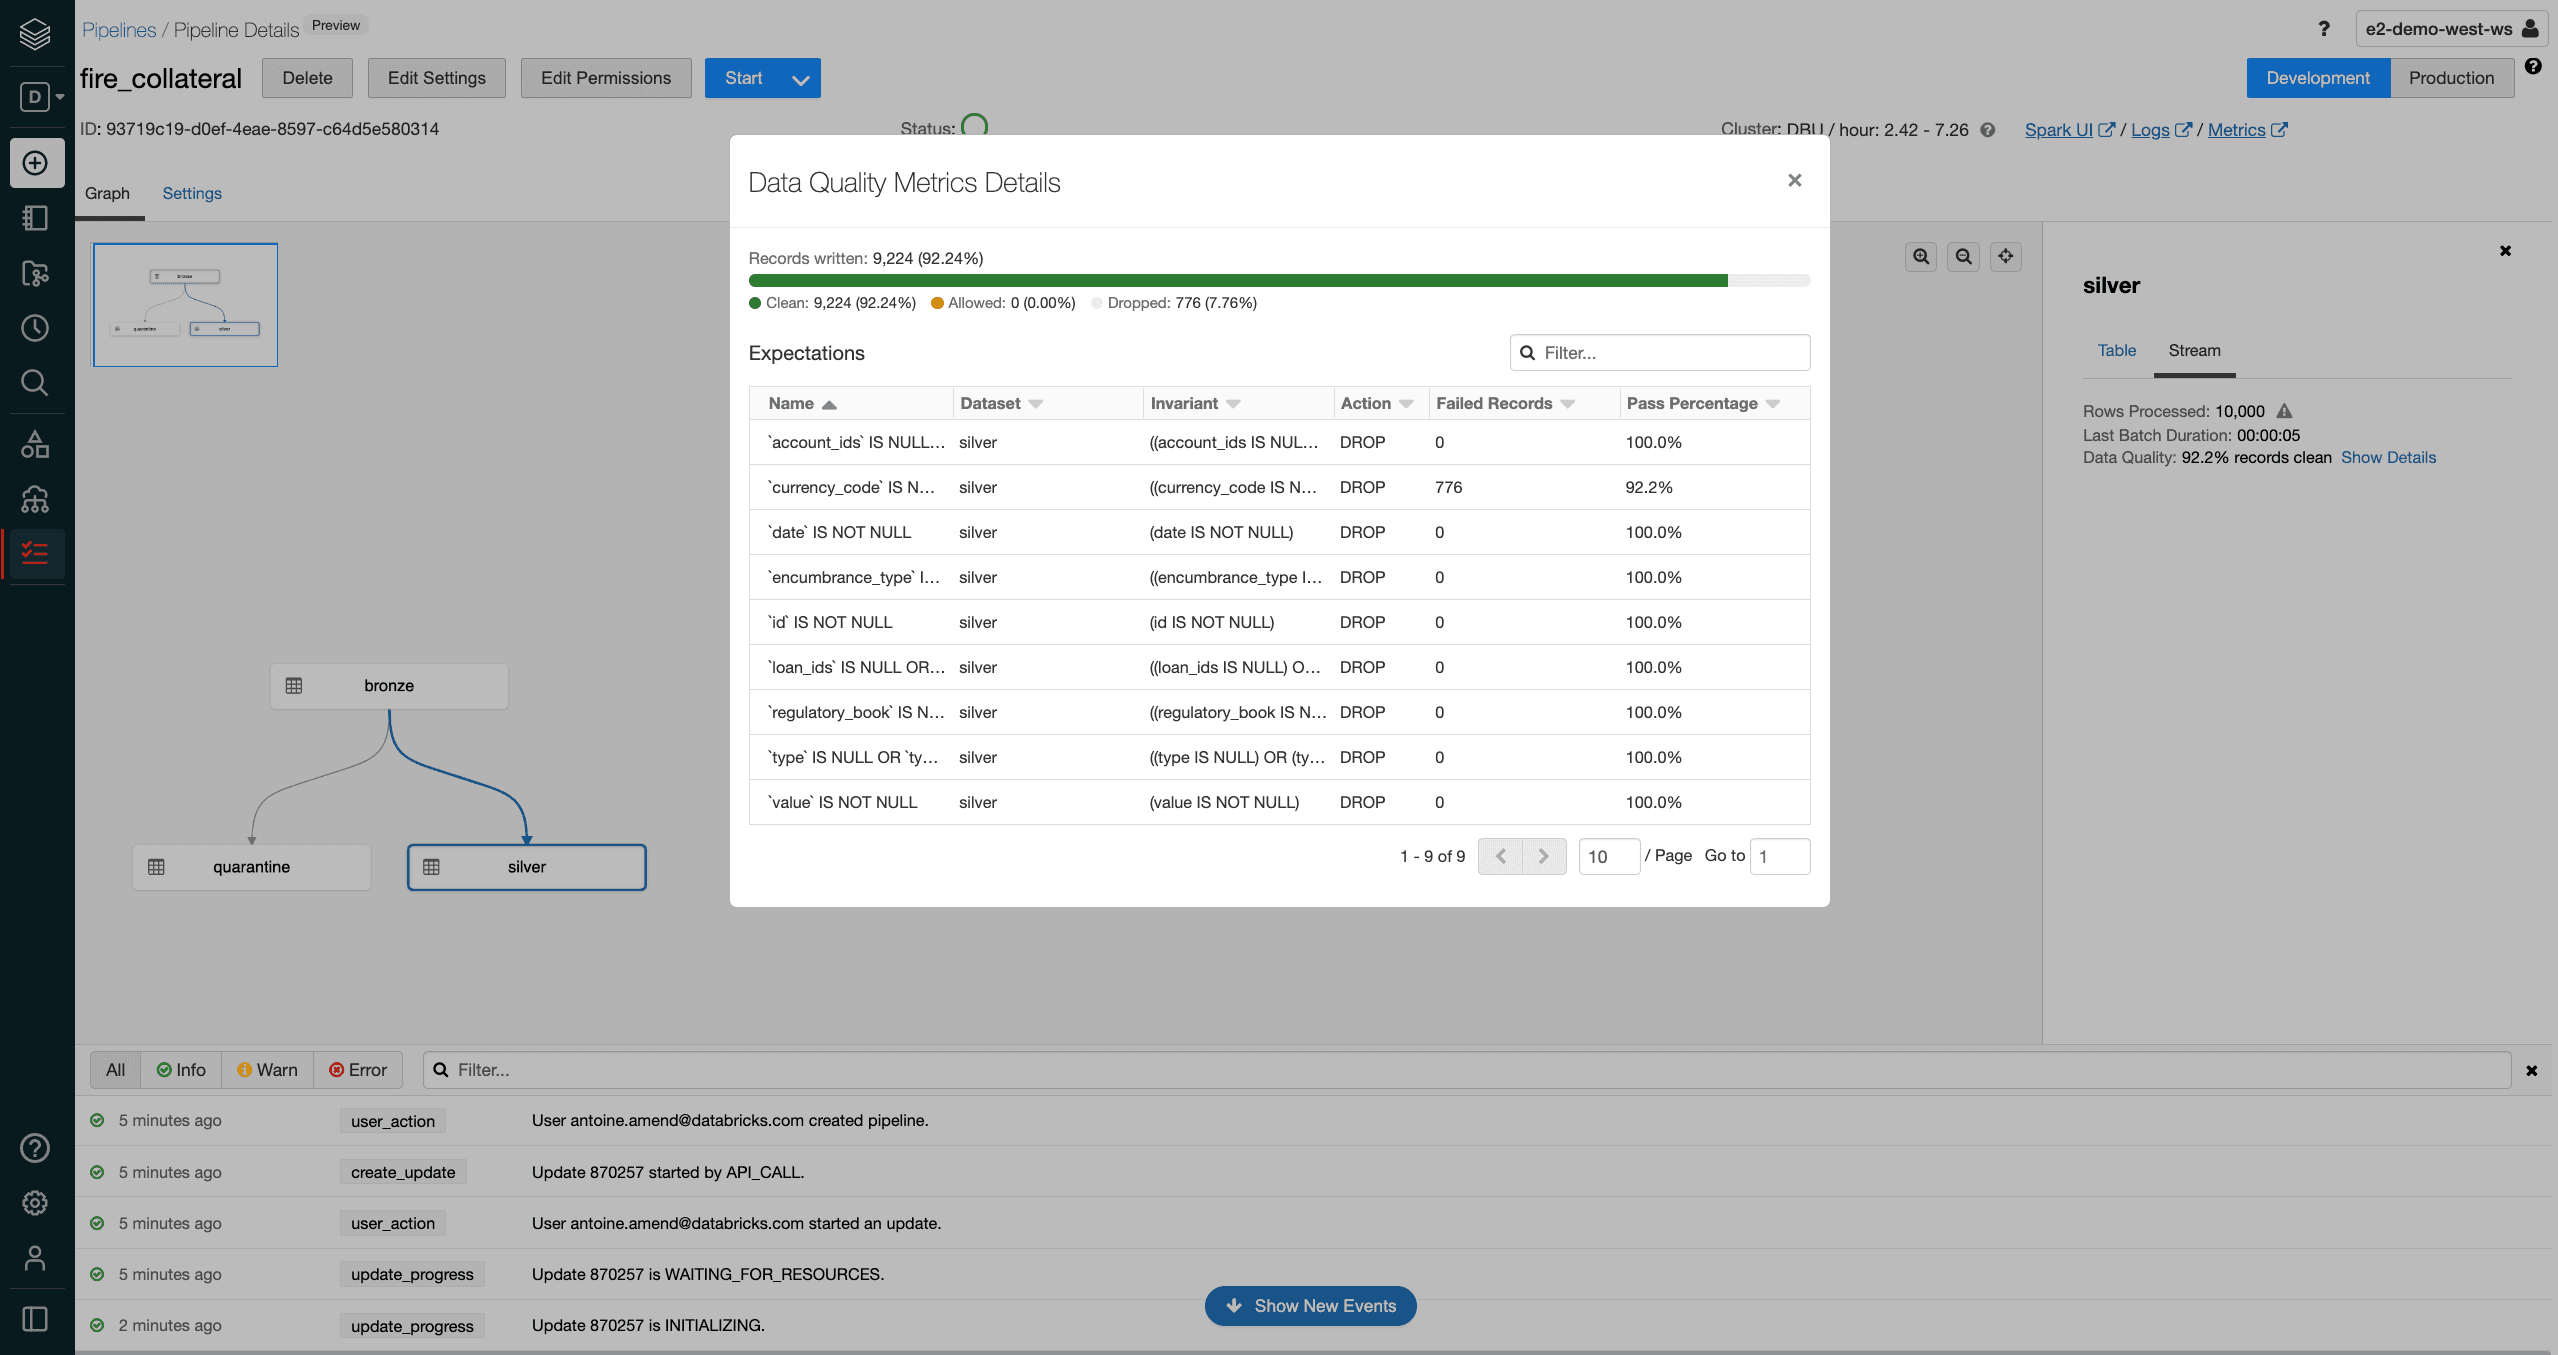Open the Create new plus icon in sidebar
Screen dimensions: 2558x1355
tap(36, 163)
